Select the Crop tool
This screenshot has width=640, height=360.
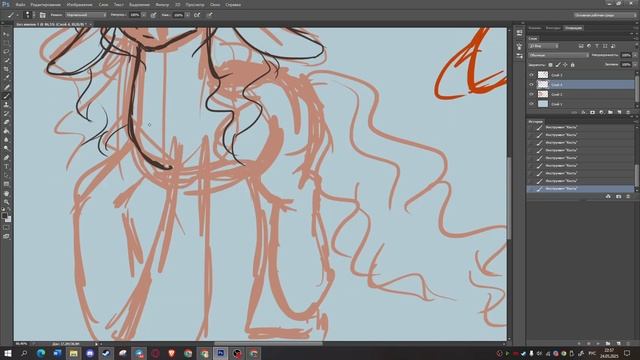click(x=6, y=69)
